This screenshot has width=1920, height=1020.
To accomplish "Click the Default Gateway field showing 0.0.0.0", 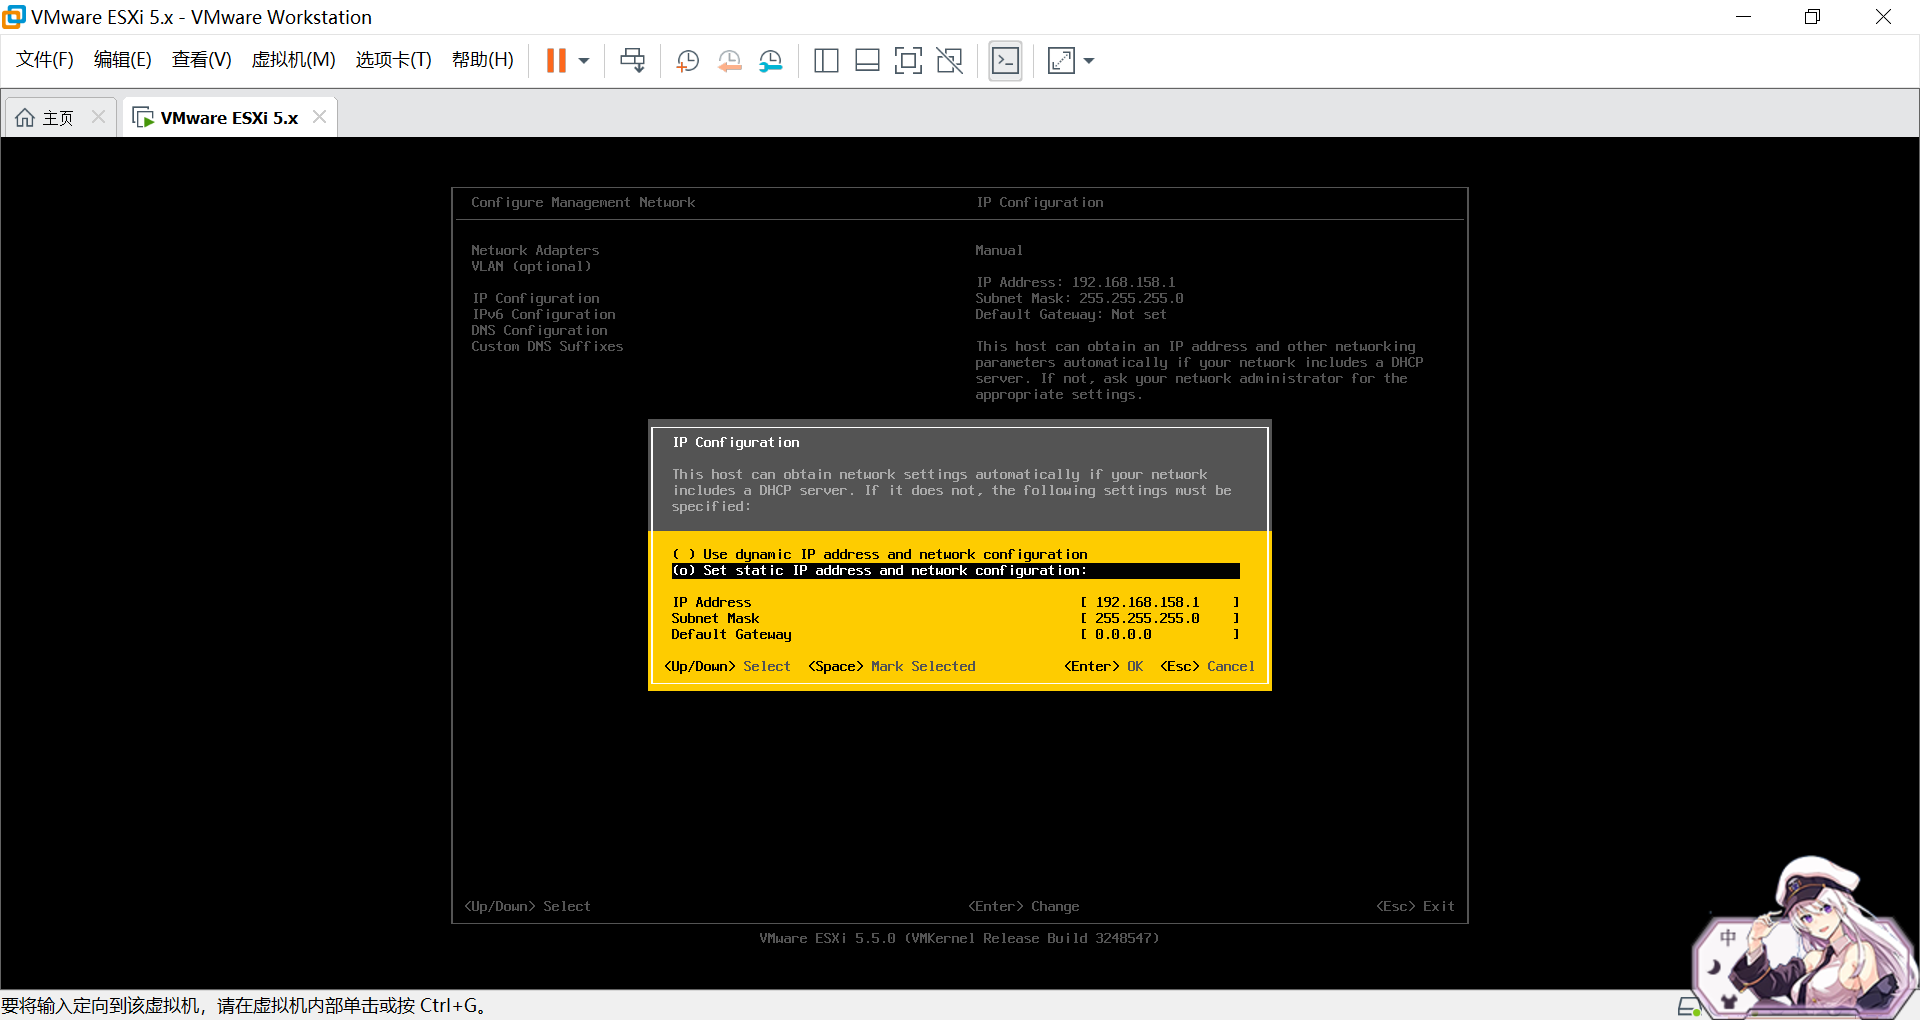I will [x=1160, y=634].
